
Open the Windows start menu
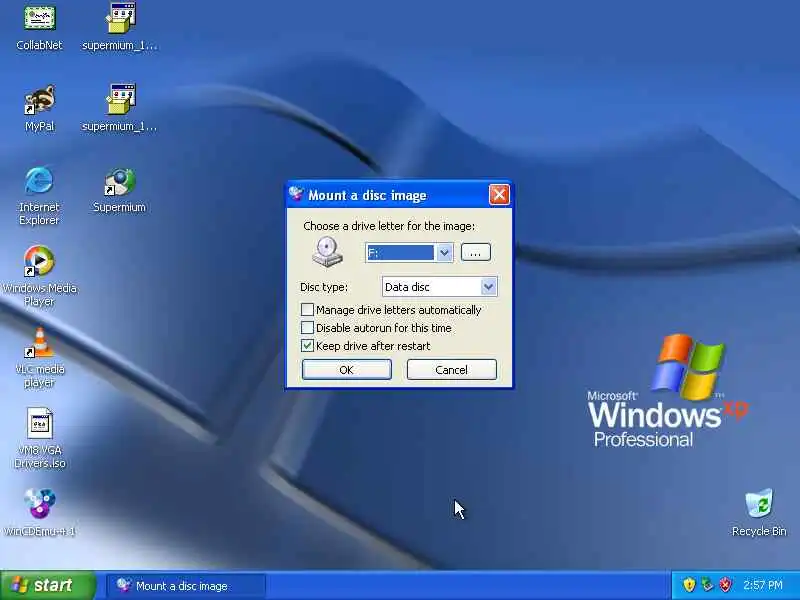(x=48, y=585)
